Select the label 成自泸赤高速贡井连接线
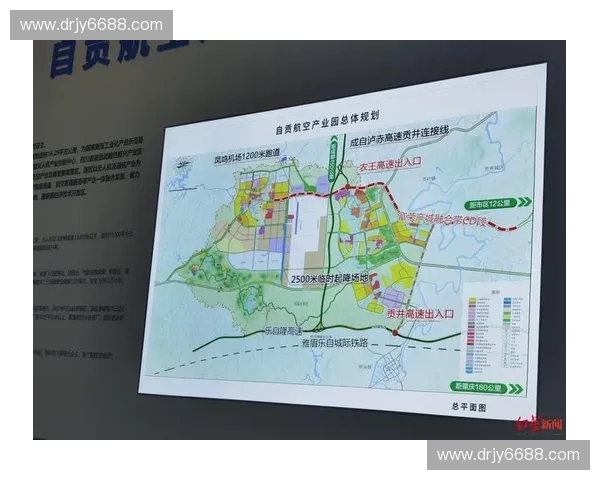 (399, 136)
